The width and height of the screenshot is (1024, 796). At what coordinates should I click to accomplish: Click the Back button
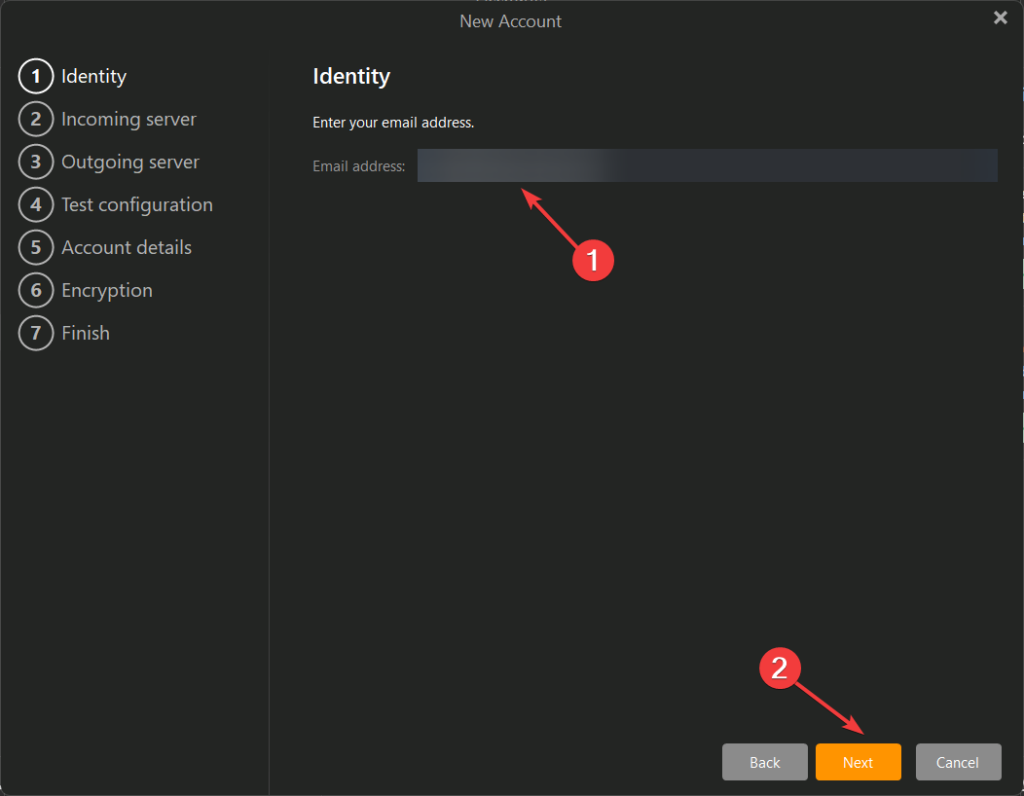point(764,762)
